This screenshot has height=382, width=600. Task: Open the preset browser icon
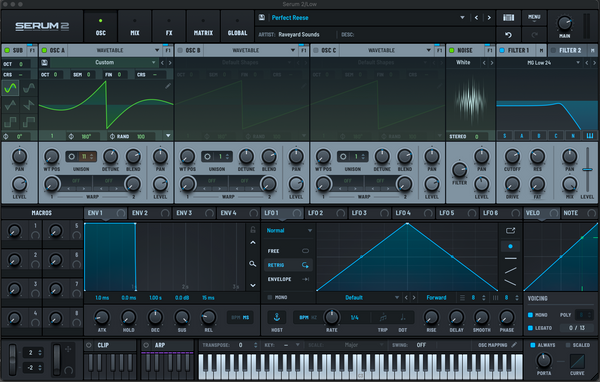tap(509, 18)
